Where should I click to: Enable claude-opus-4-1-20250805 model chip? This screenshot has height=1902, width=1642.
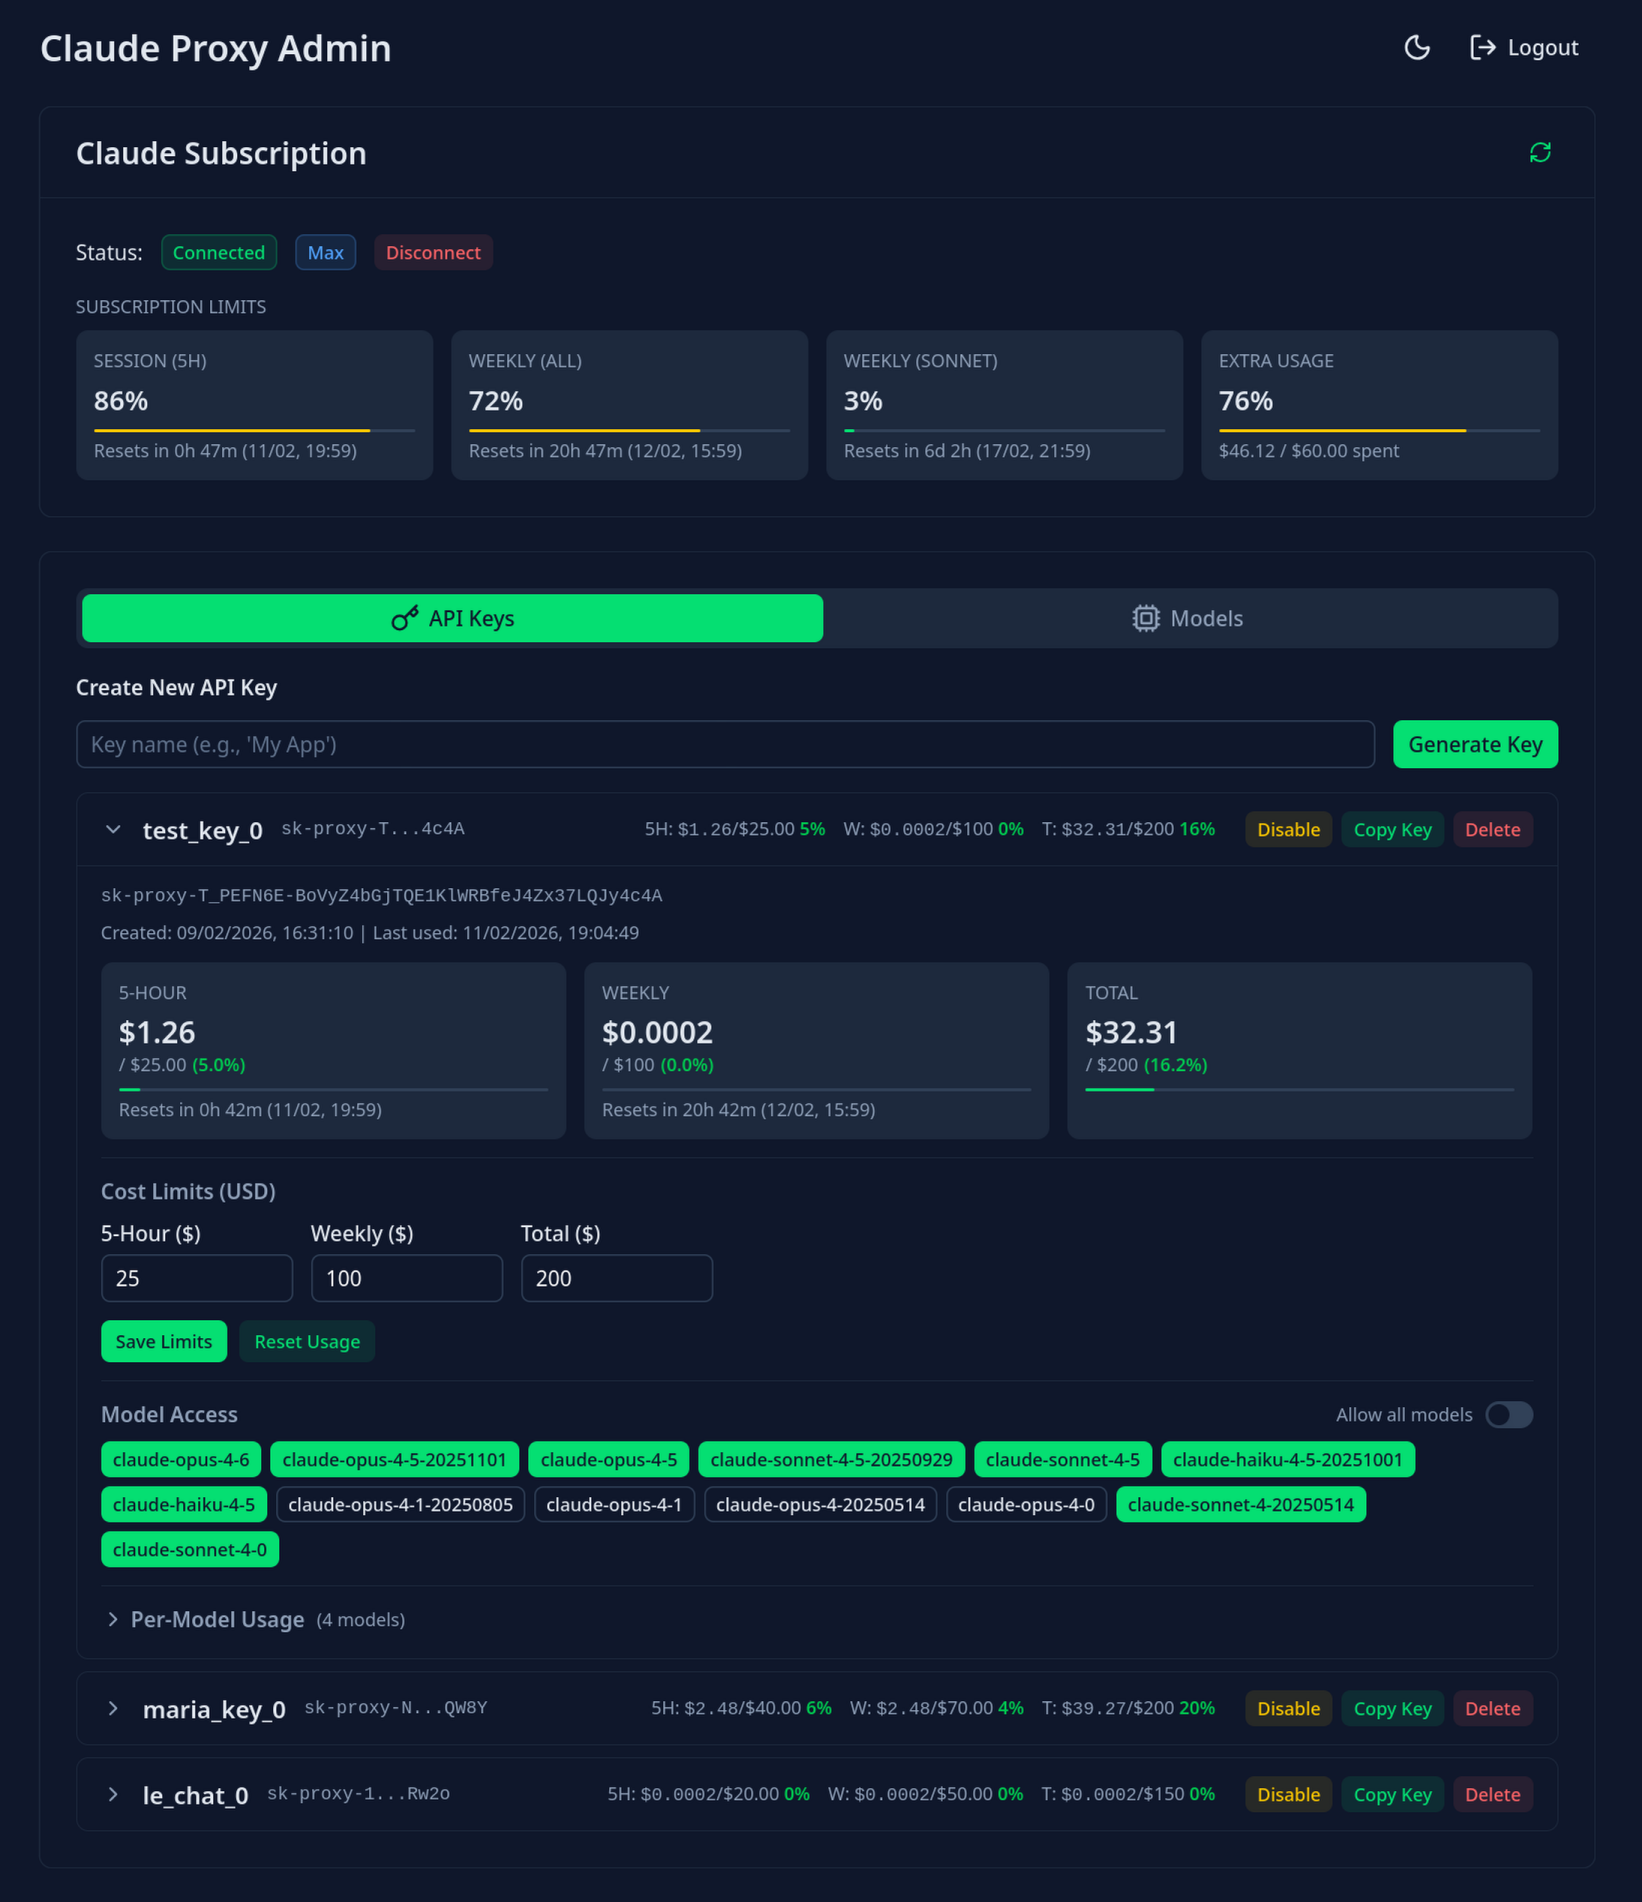pyautogui.click(x=401, y=1504)
